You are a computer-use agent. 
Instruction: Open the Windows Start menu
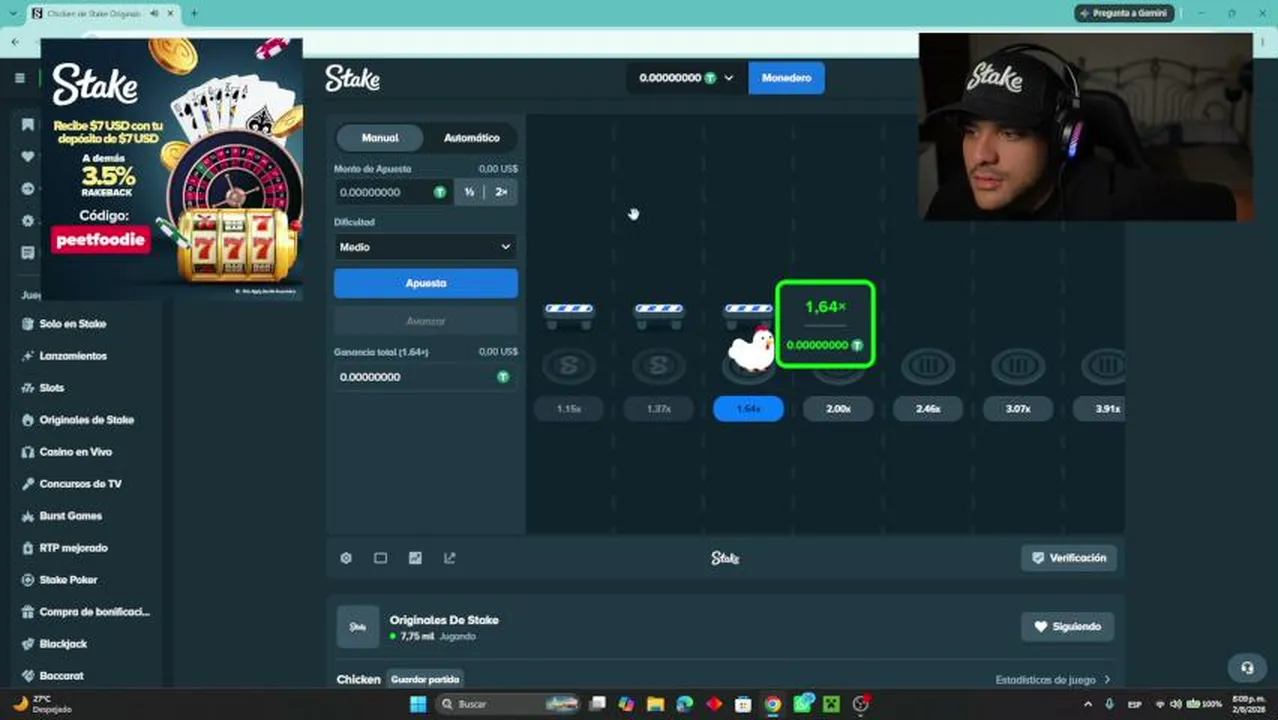[x=418, y=704]
